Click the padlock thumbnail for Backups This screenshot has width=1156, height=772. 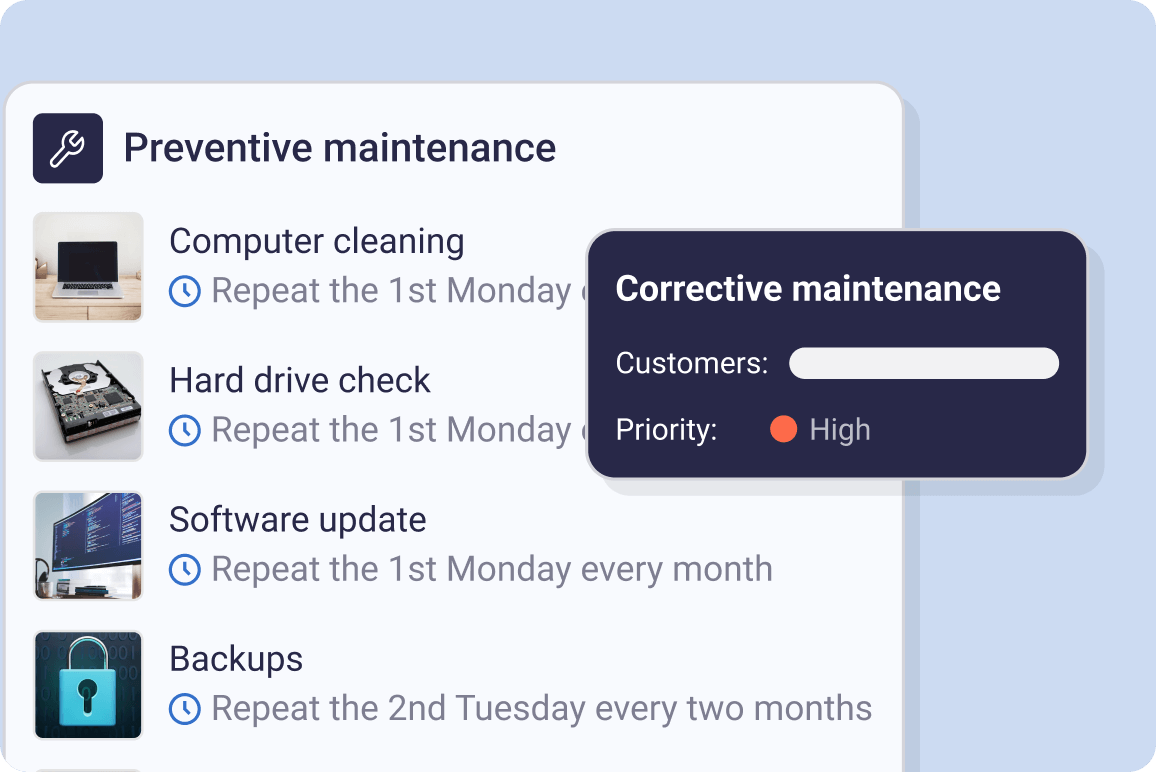(x=88, y=684)
